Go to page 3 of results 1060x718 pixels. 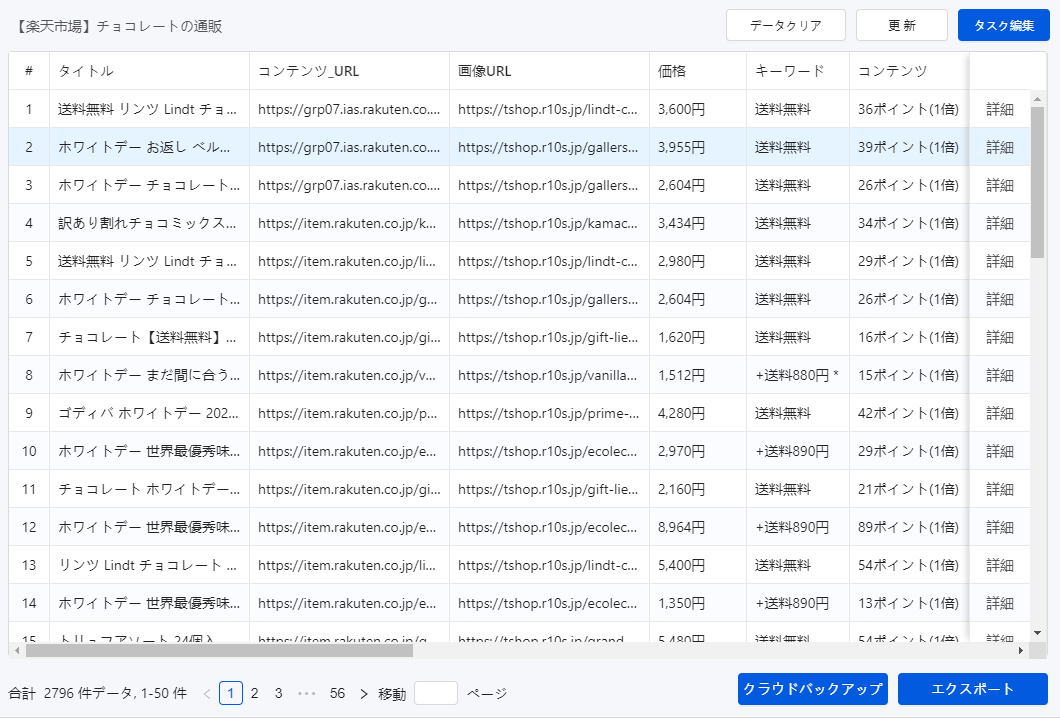(x=279, y=693)
